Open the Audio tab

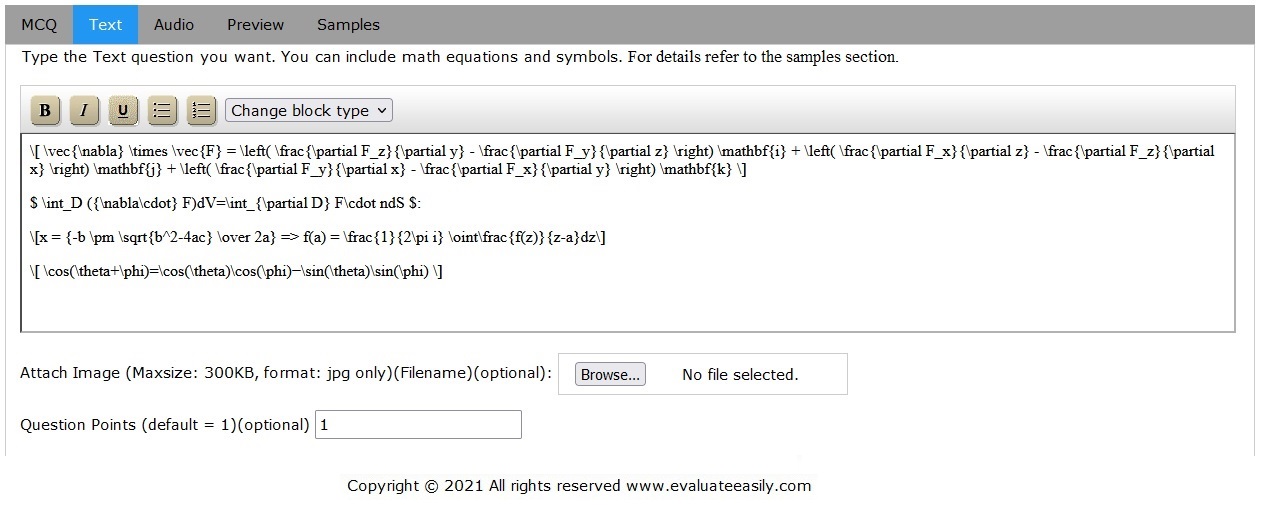(x=174, y=24)
